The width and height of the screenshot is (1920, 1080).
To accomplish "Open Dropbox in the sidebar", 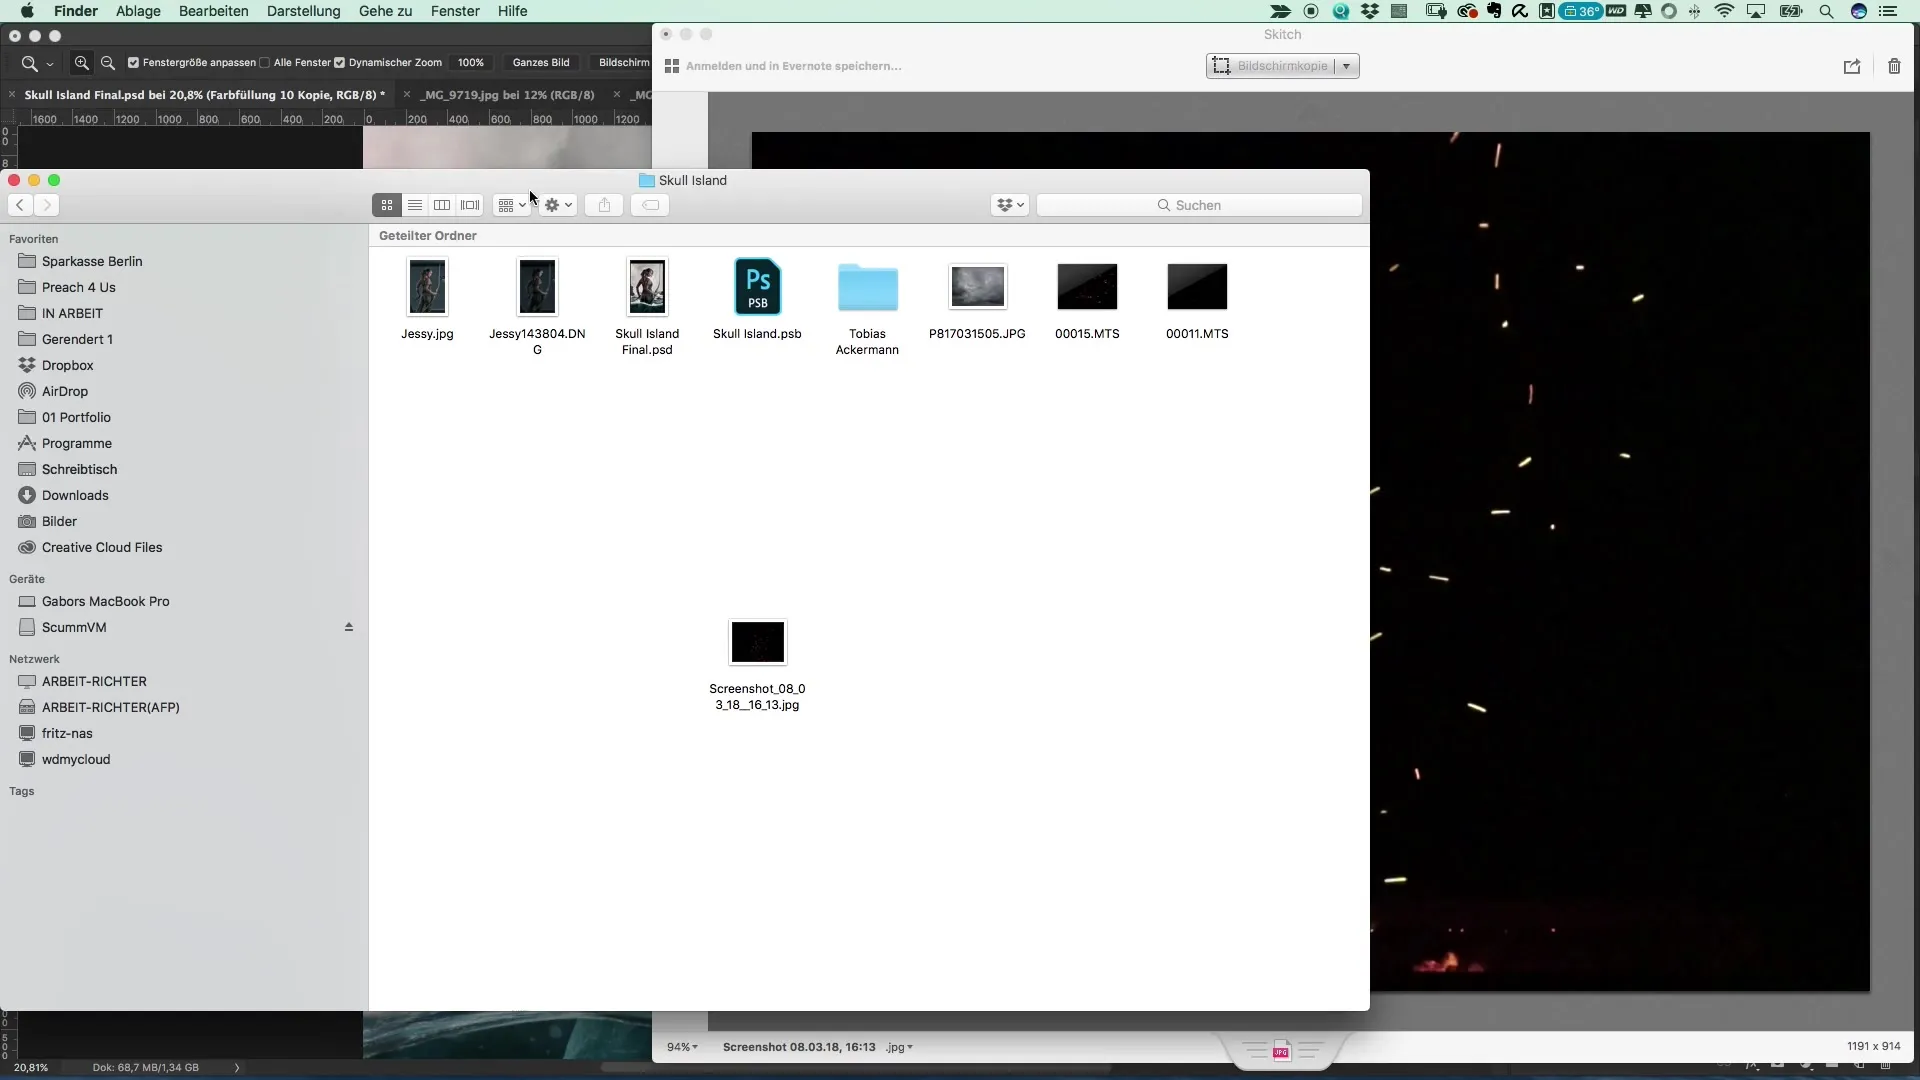I will tap(67, 365).
